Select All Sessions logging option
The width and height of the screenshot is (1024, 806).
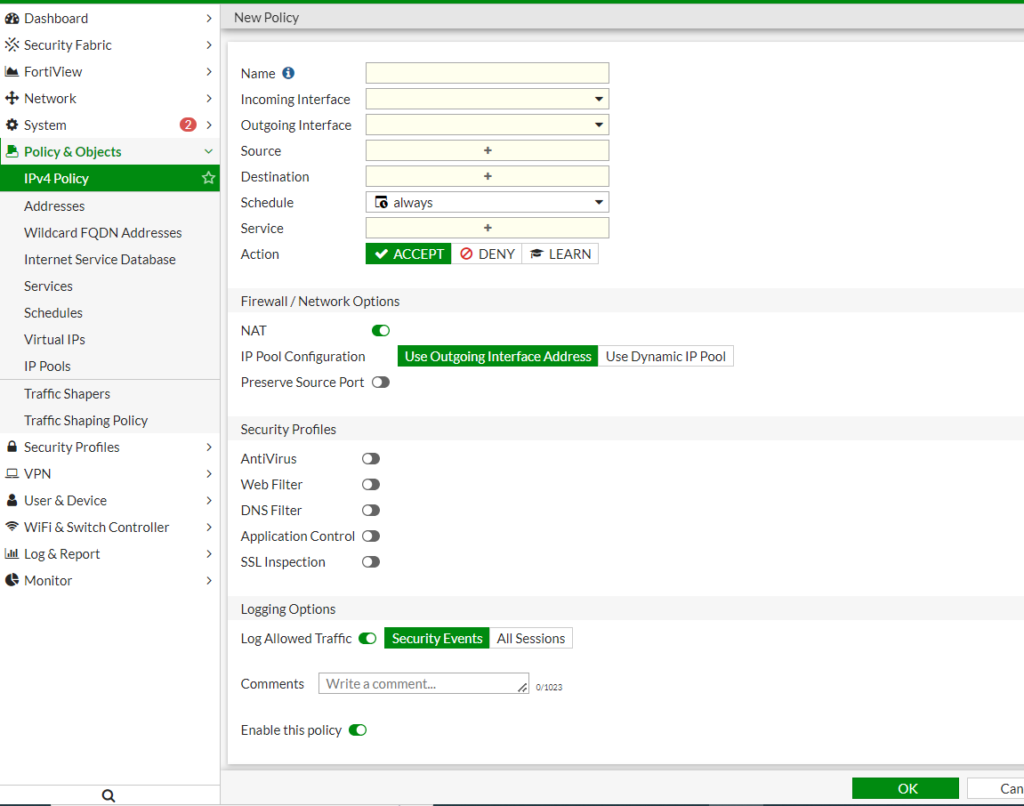coord(531,638)
